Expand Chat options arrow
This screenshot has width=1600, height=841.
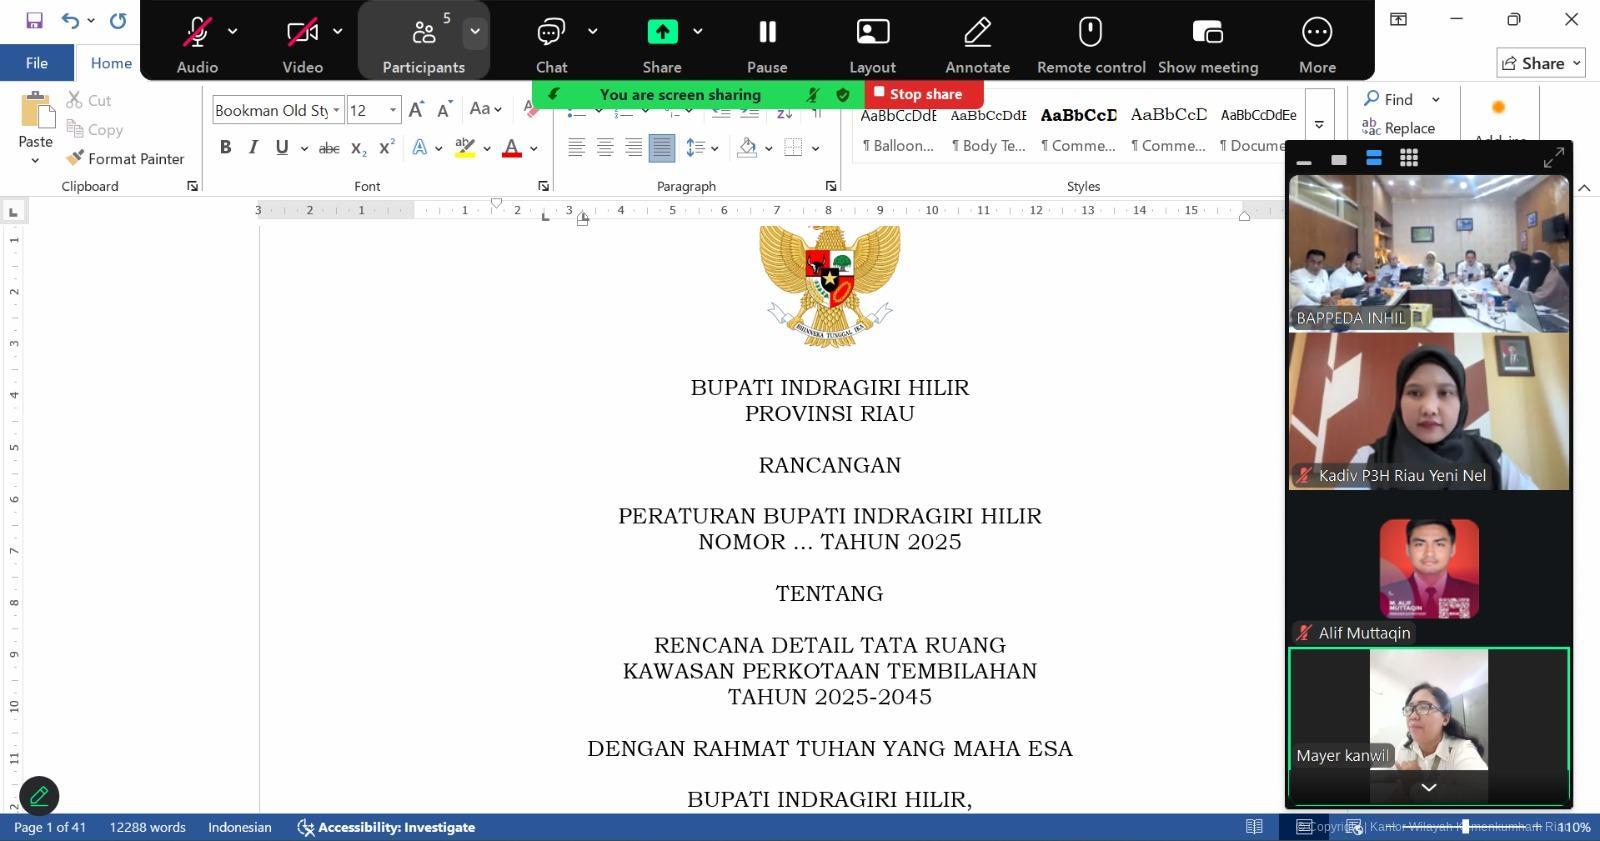593,31
